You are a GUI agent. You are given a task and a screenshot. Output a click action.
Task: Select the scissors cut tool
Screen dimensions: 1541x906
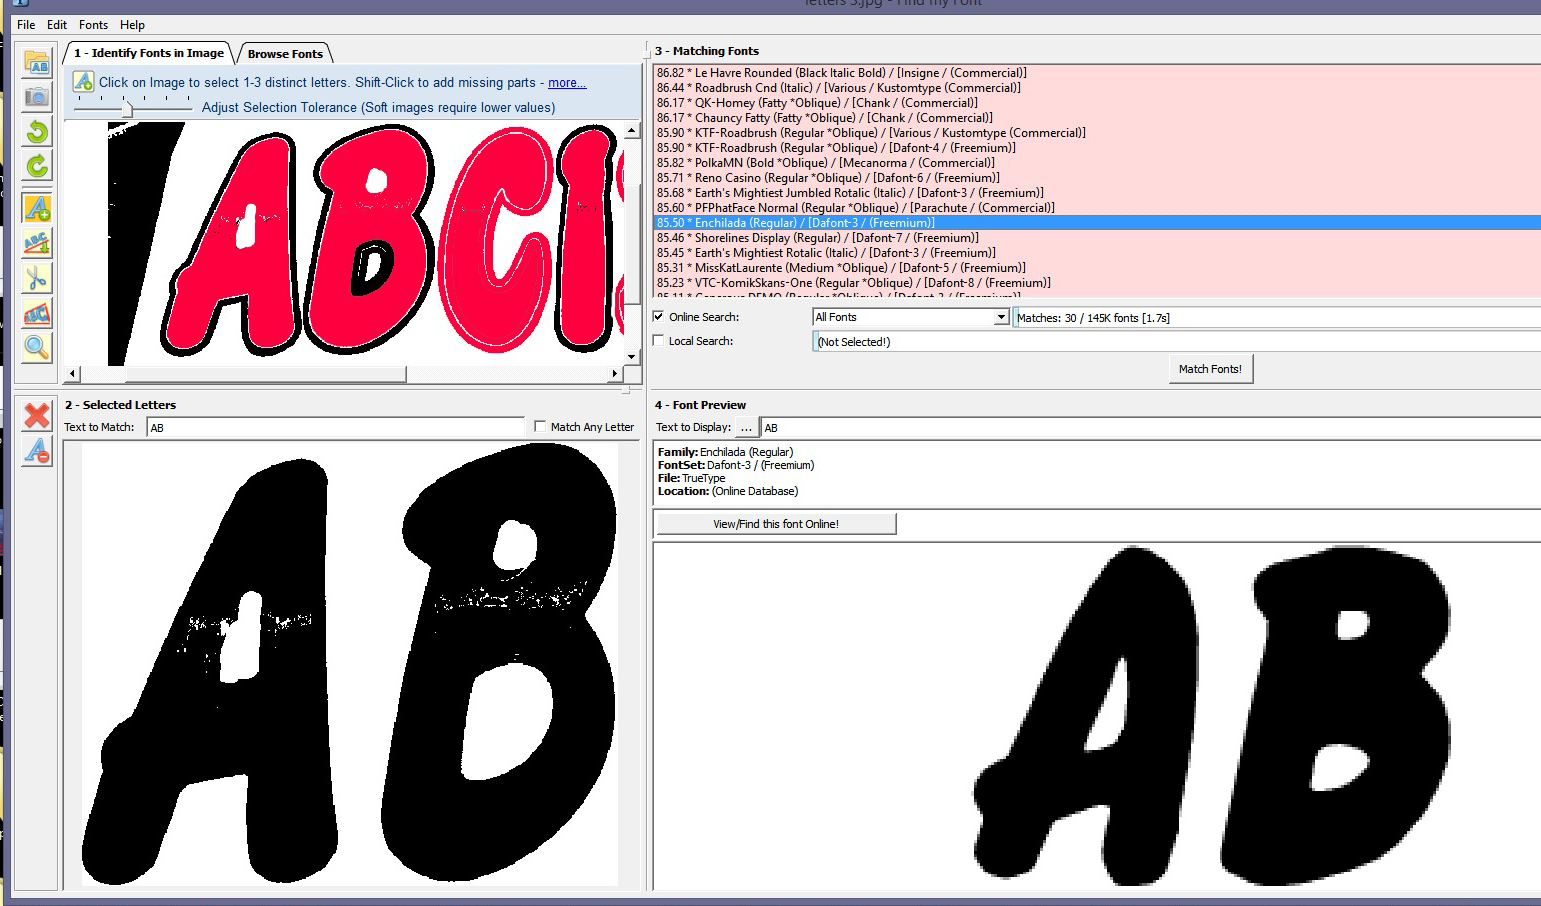[37, 278]
